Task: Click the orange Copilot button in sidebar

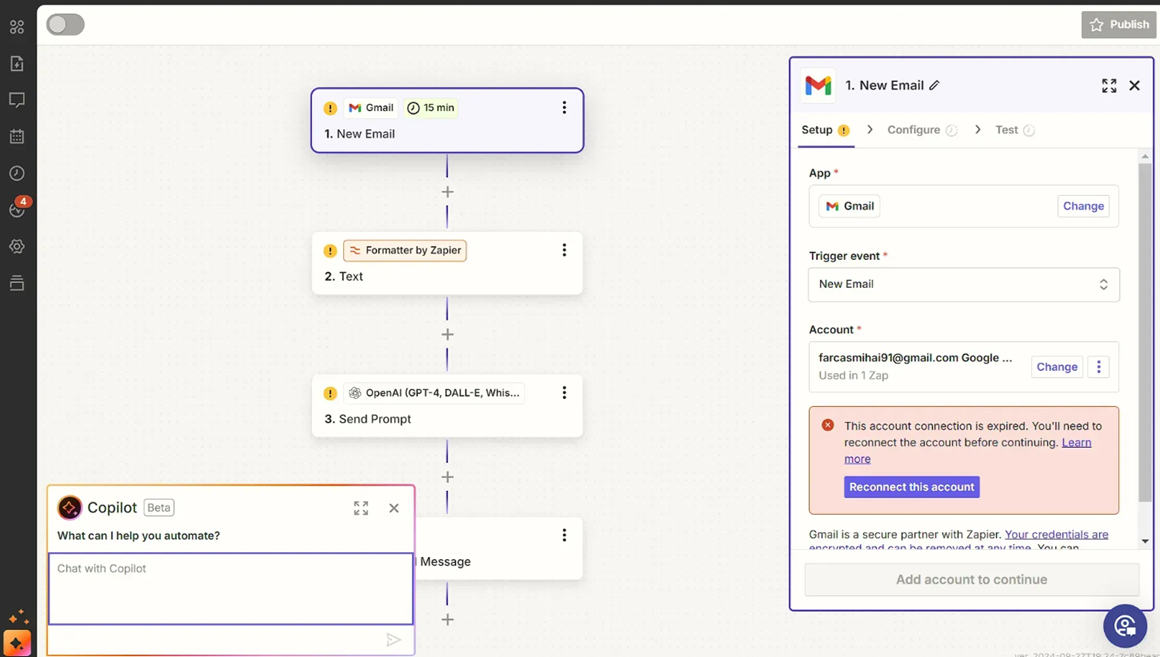Action: coord(17,643)
